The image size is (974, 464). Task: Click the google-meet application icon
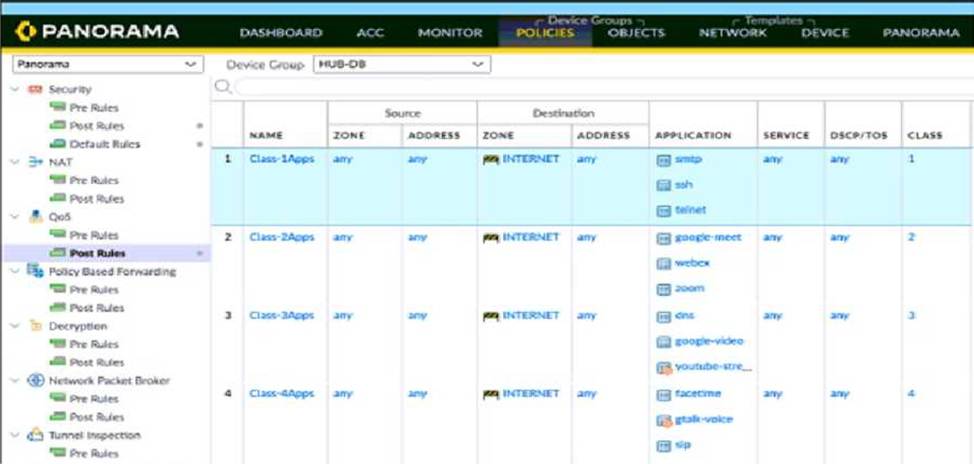pyautogui.click(x=663, y=239)
